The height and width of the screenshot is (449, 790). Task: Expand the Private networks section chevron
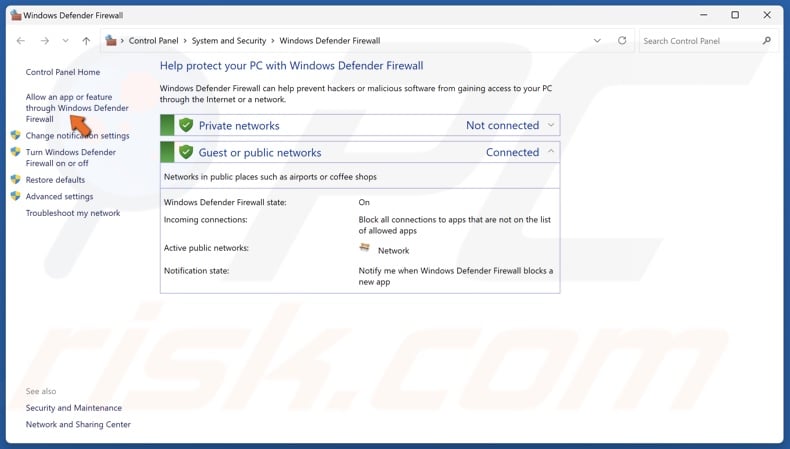click(551, 125)
